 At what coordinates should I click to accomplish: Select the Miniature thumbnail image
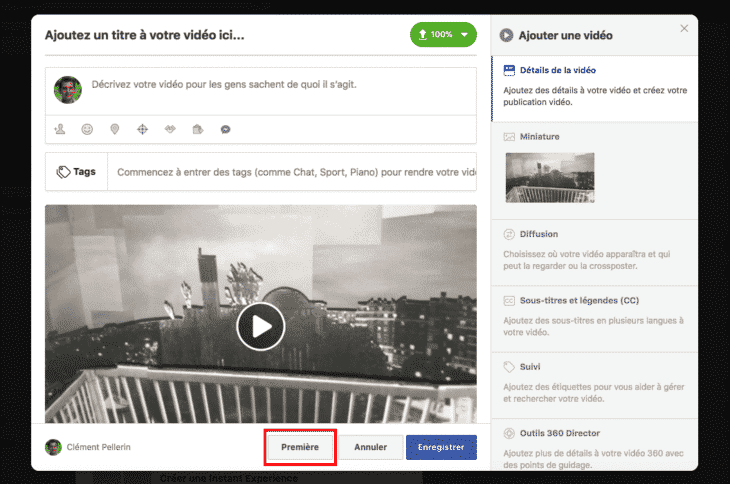coord(550,177)
